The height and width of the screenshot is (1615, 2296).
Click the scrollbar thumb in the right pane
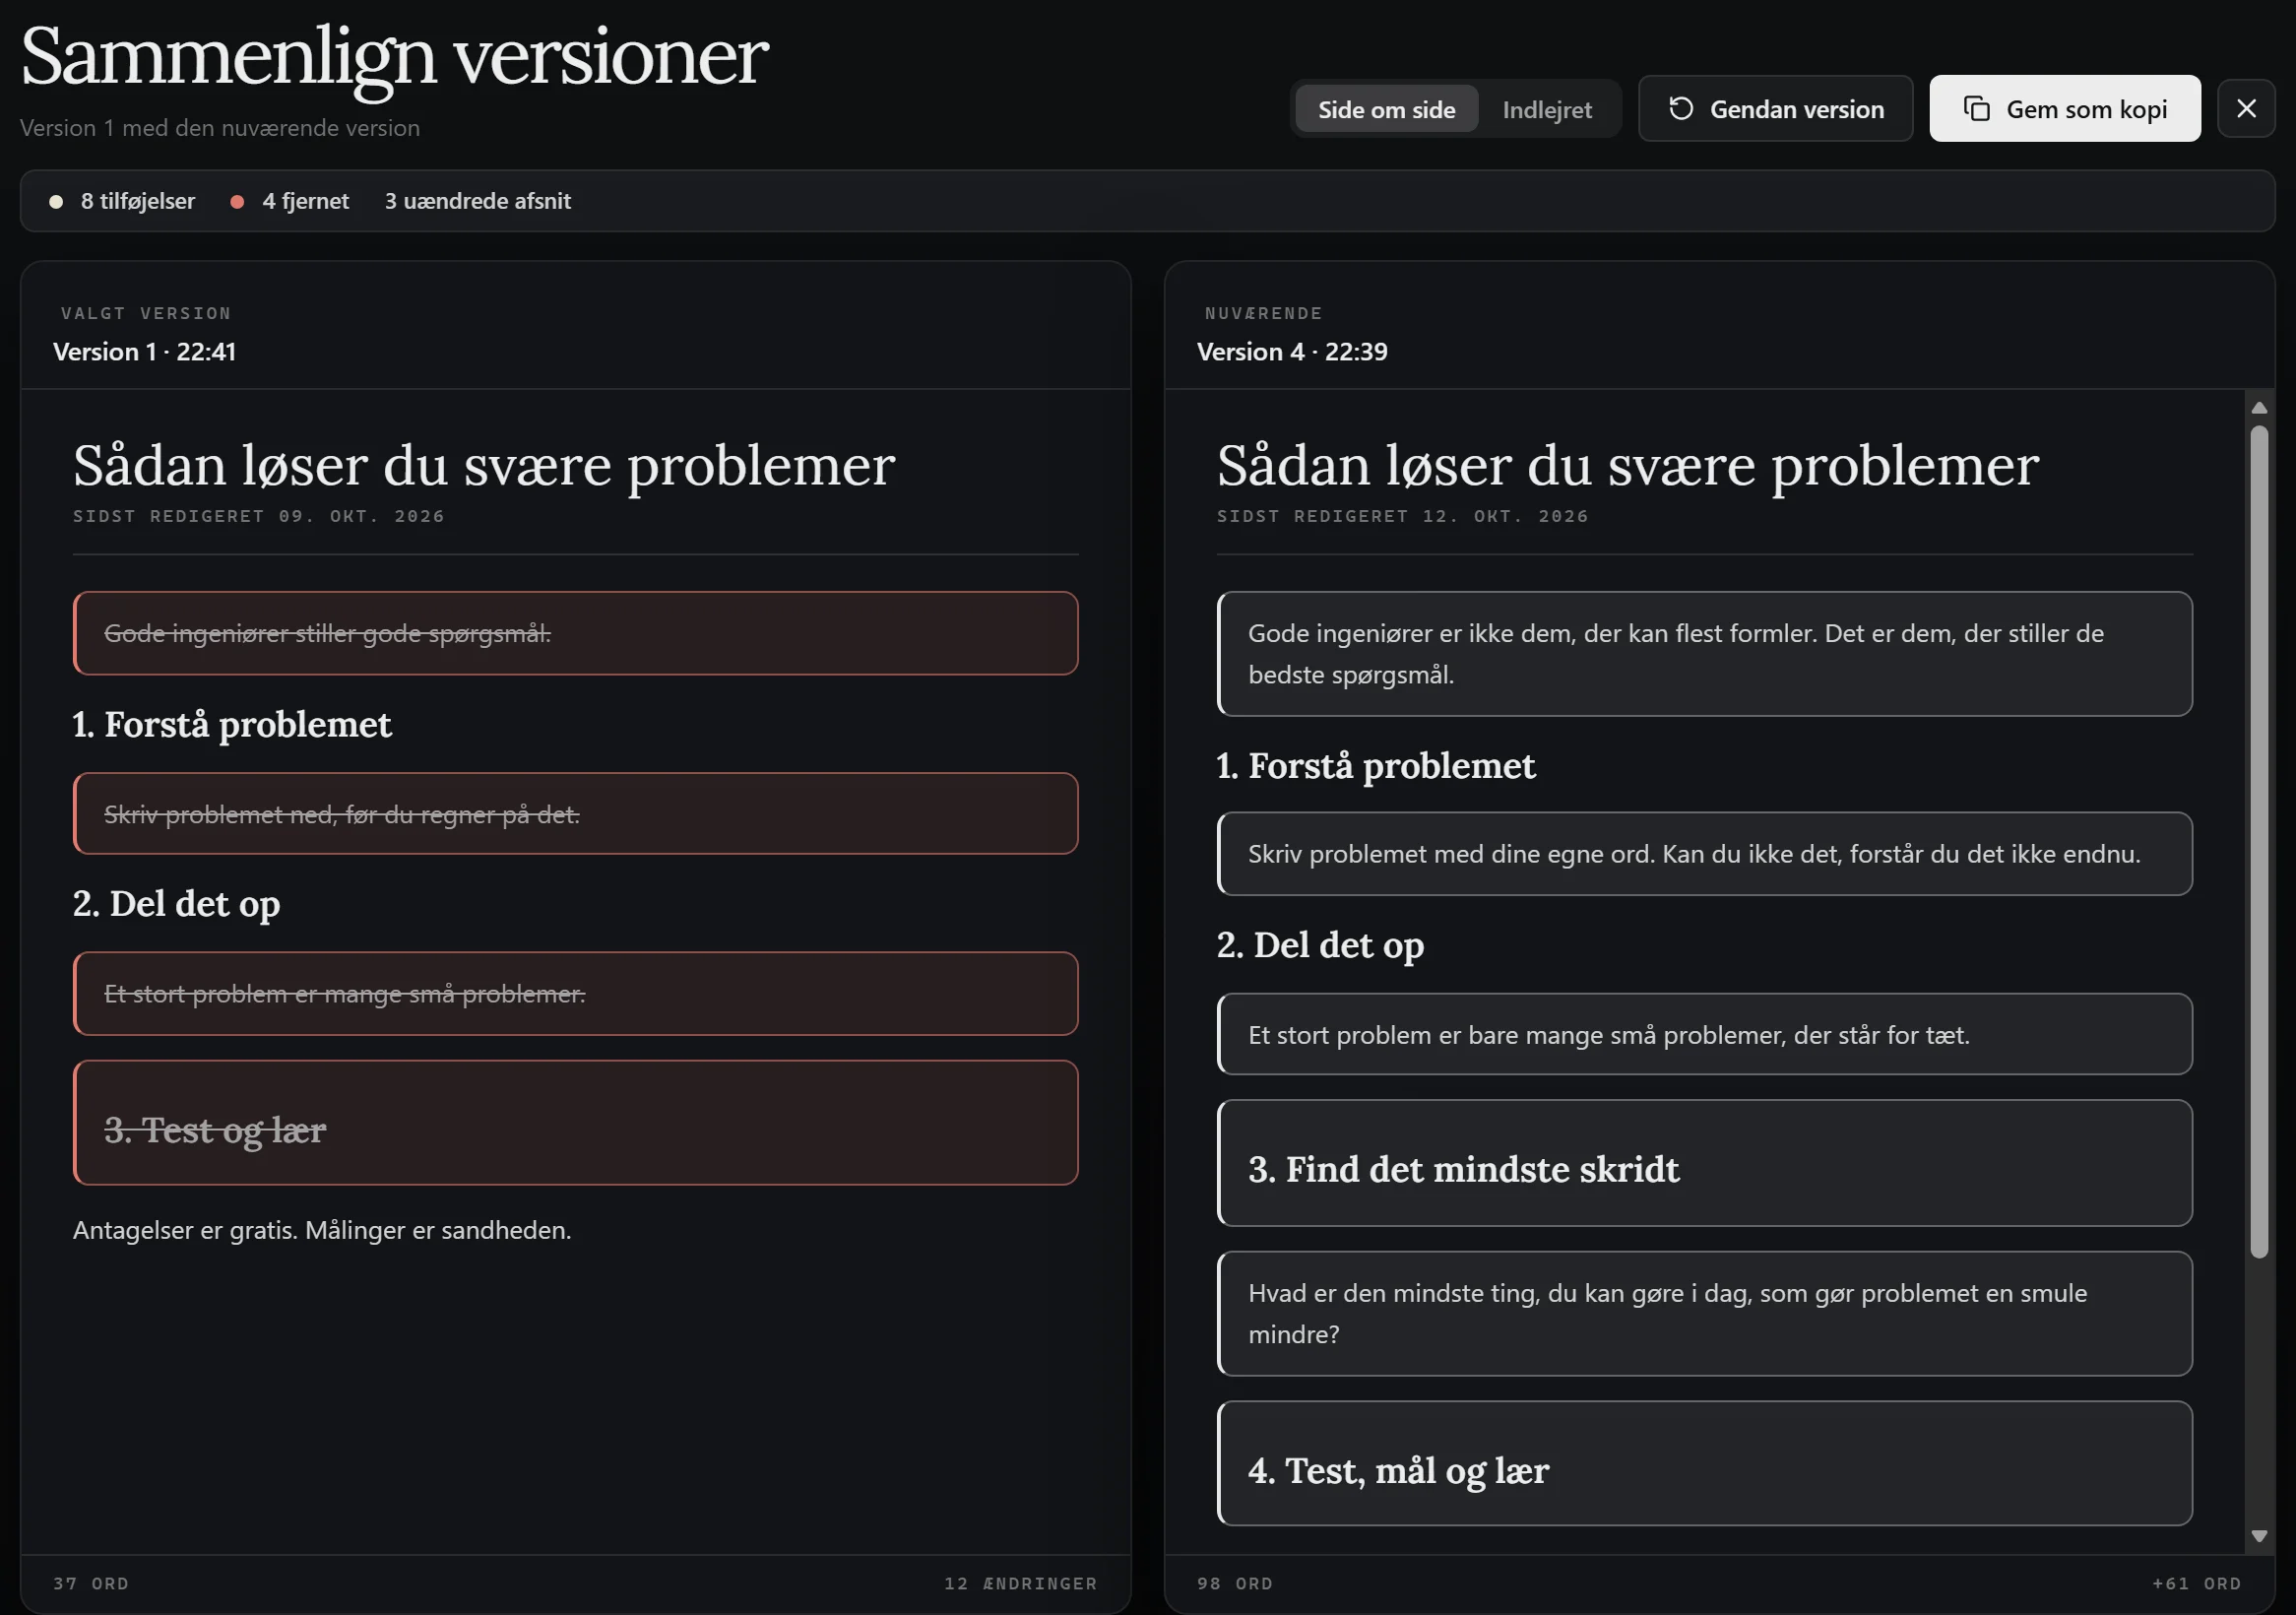2259,842
